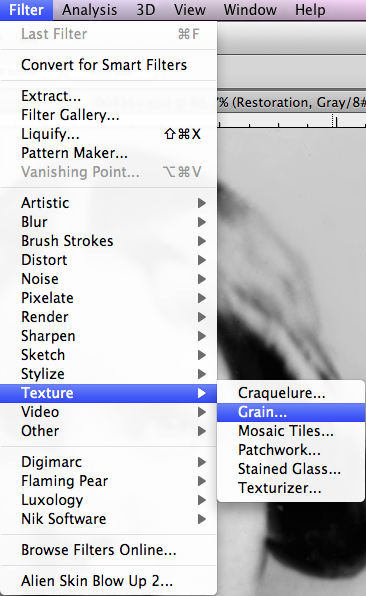366x596 pixels.
Task: Open the Nik Software submenu
Action: coord(108,519)
